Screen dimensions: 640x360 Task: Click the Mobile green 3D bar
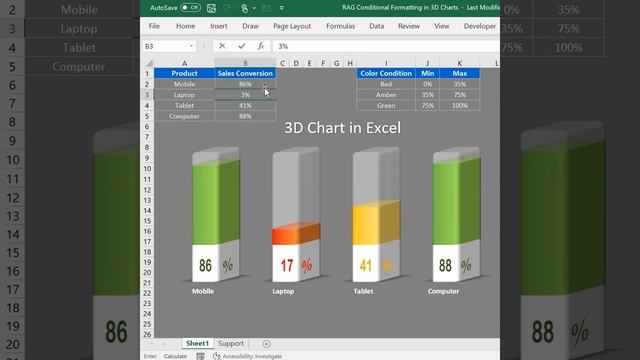click(216, 203)
